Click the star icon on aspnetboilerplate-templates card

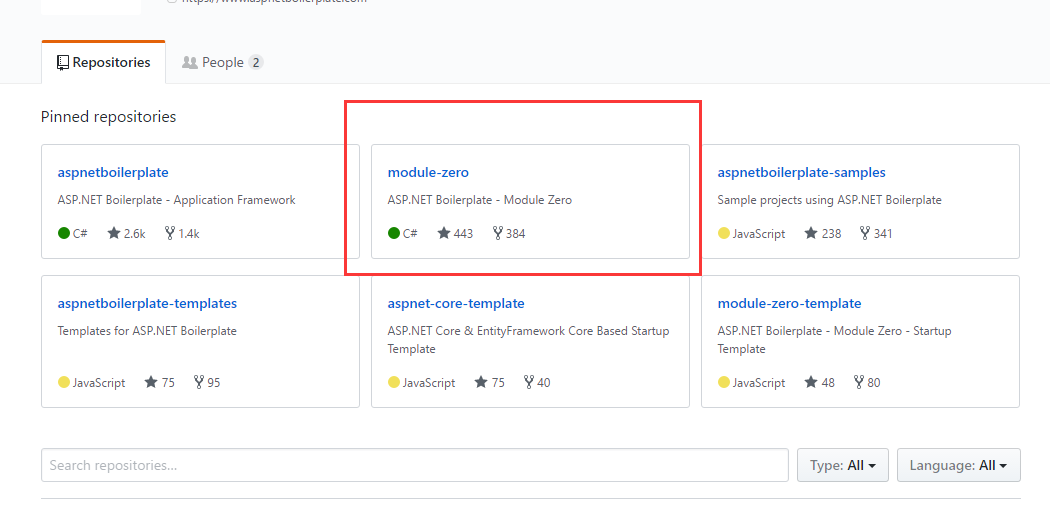tap(151, 382)
